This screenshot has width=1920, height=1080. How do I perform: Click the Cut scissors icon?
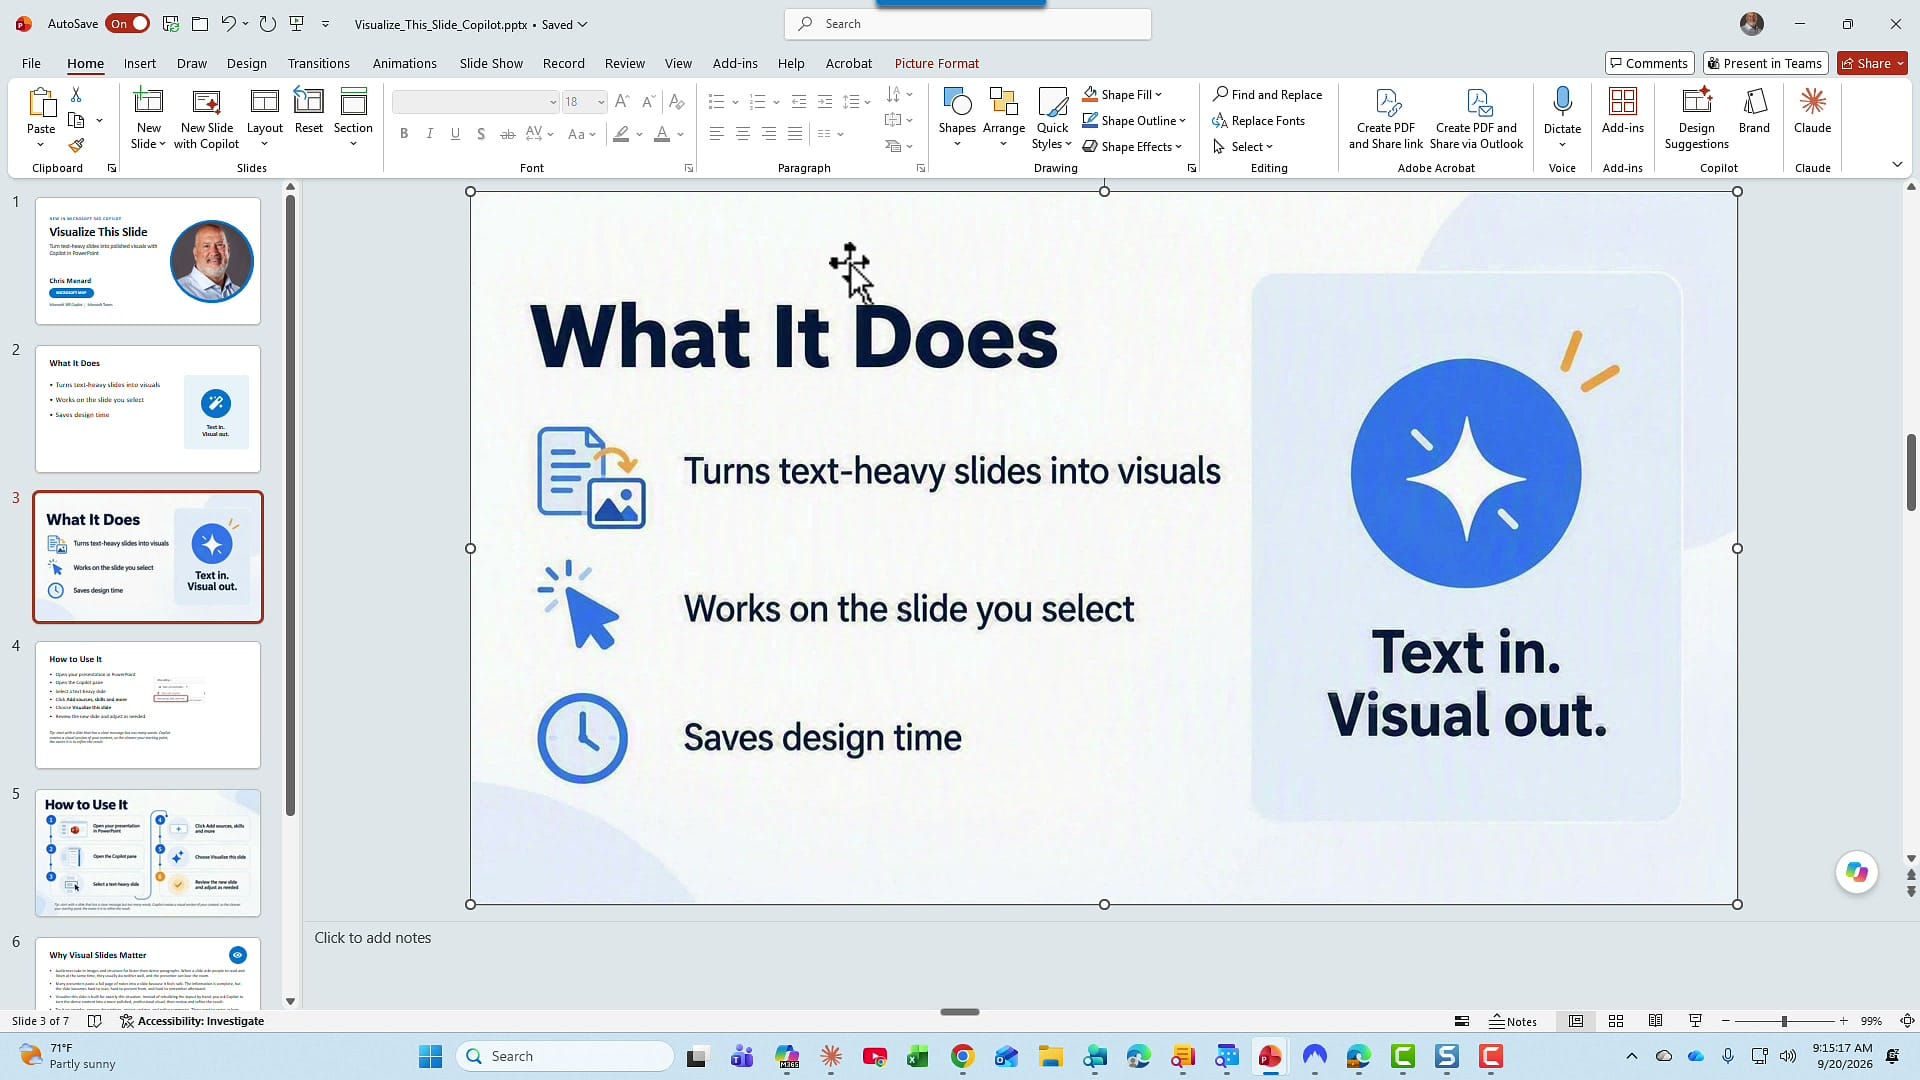pyautogui.click(x=76, y=94)
